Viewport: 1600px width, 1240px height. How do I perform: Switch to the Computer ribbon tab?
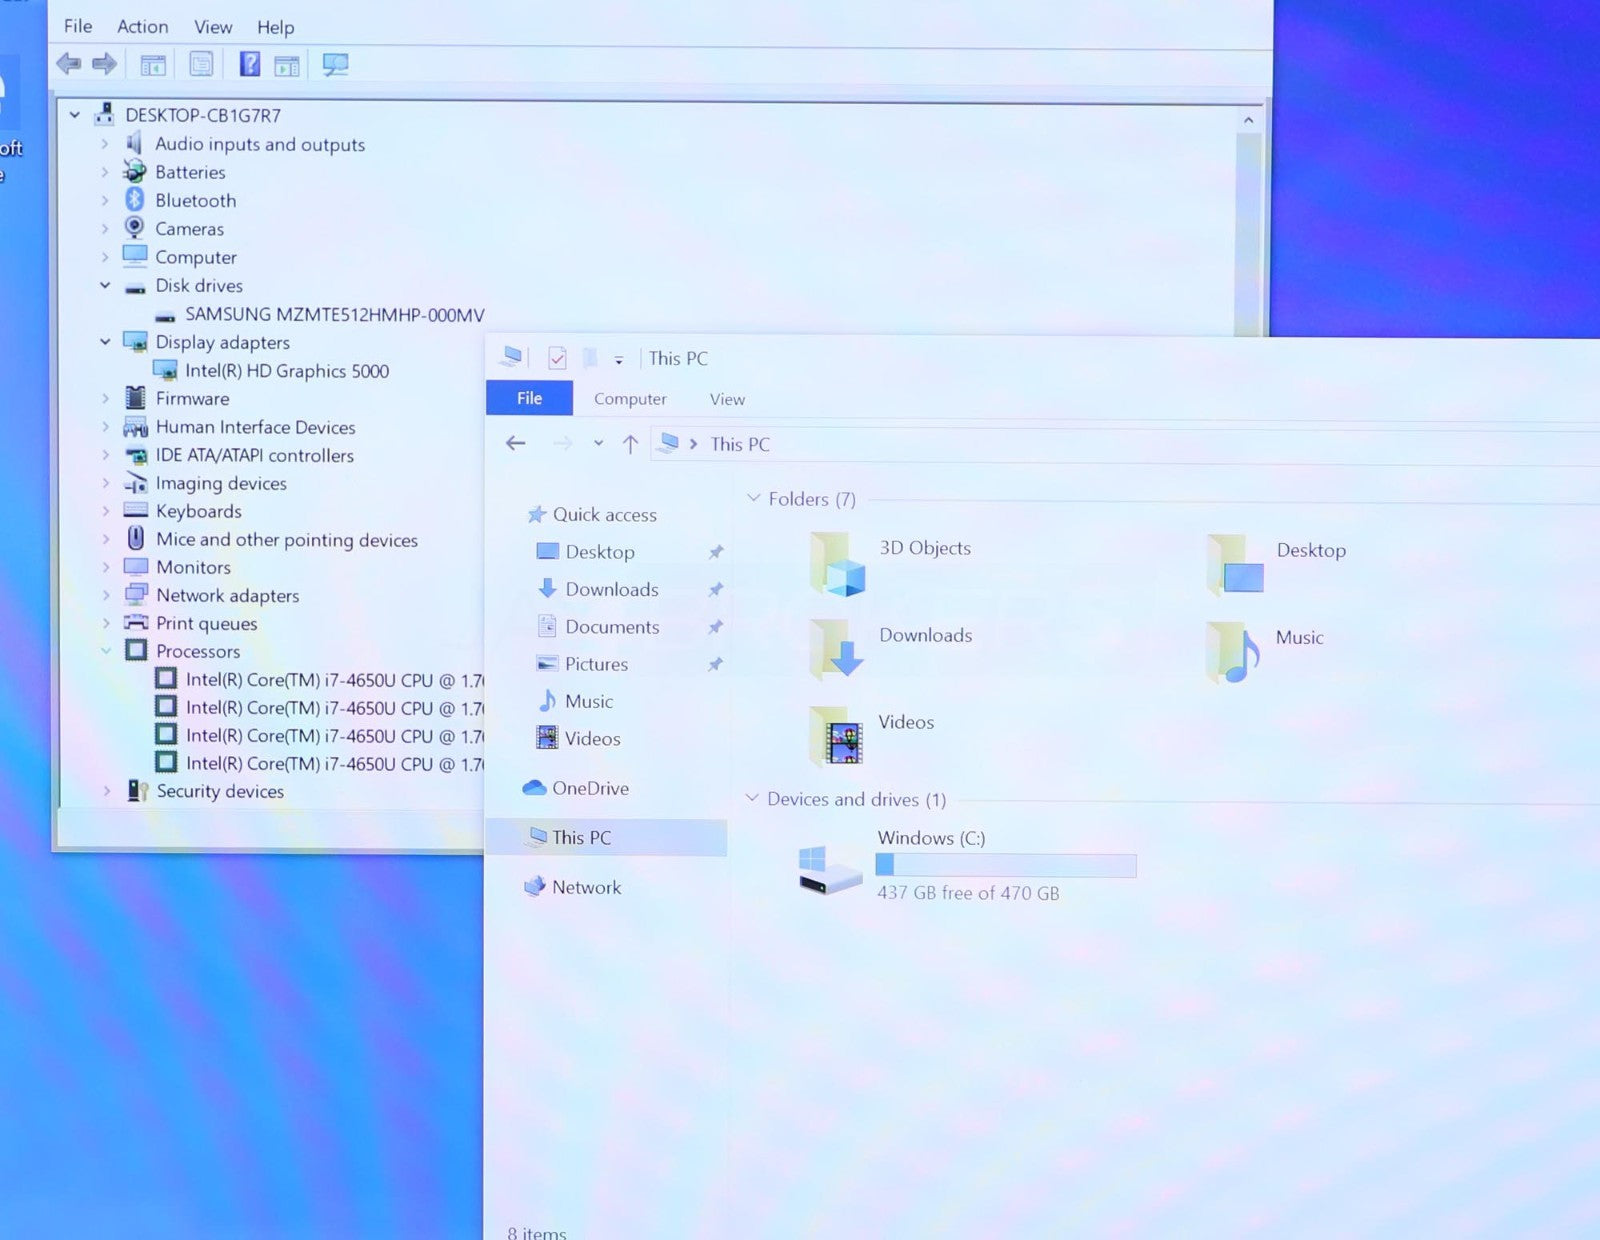pos(630,399)
